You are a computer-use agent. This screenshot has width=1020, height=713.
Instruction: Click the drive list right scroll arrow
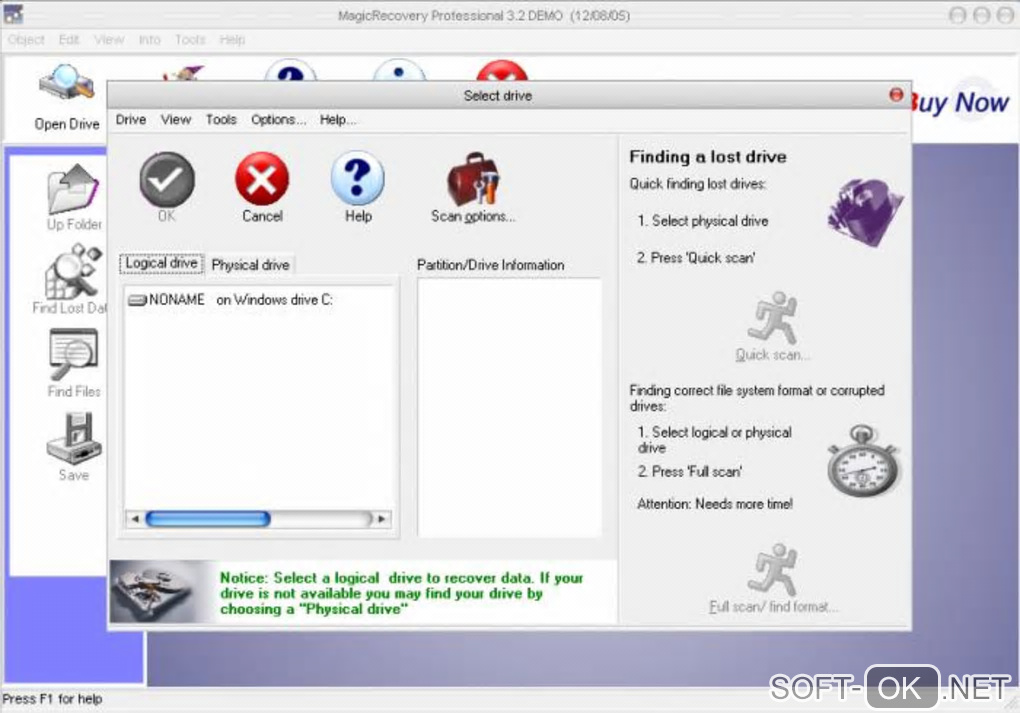point(382,518)
